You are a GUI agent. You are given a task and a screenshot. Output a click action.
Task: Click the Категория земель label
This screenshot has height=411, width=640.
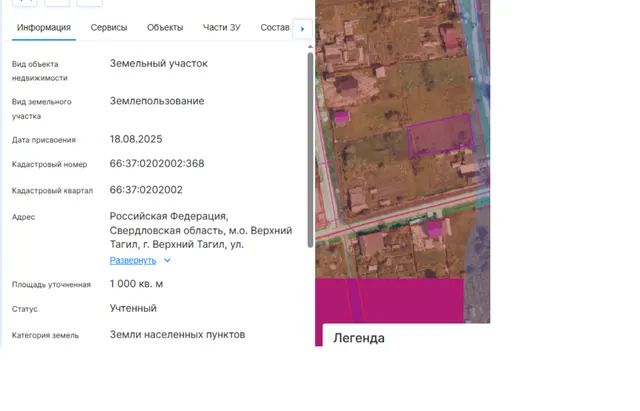click(45, 335)
